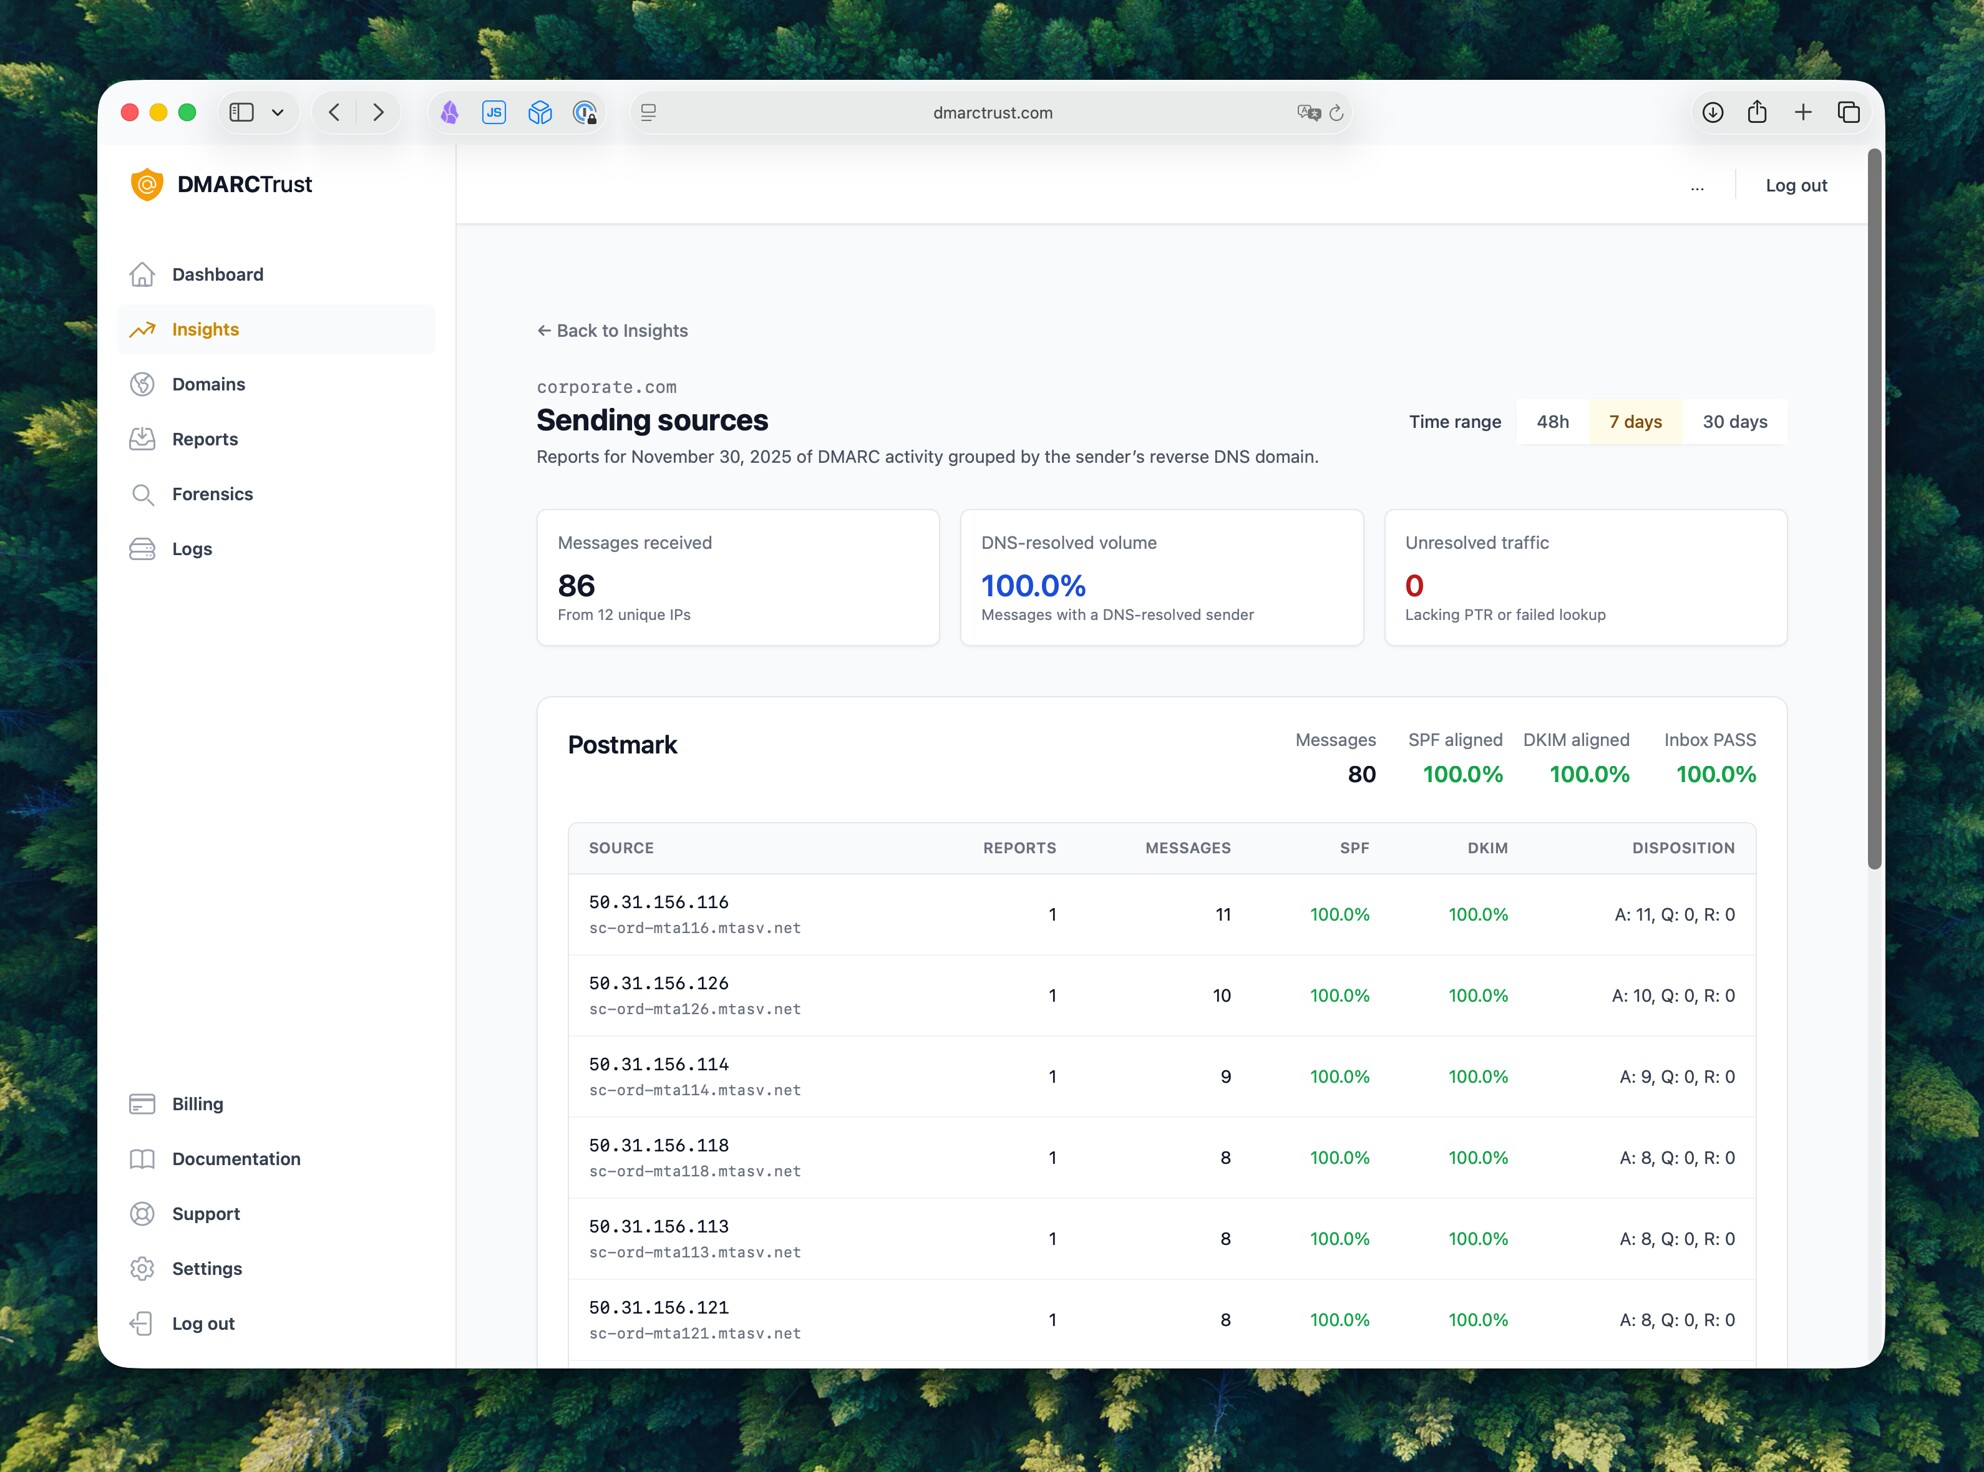Image resolution: width=1984 pixels, height=1472 pixels.
Task: Open Logs via the server icon
Action: coord(143,548)
